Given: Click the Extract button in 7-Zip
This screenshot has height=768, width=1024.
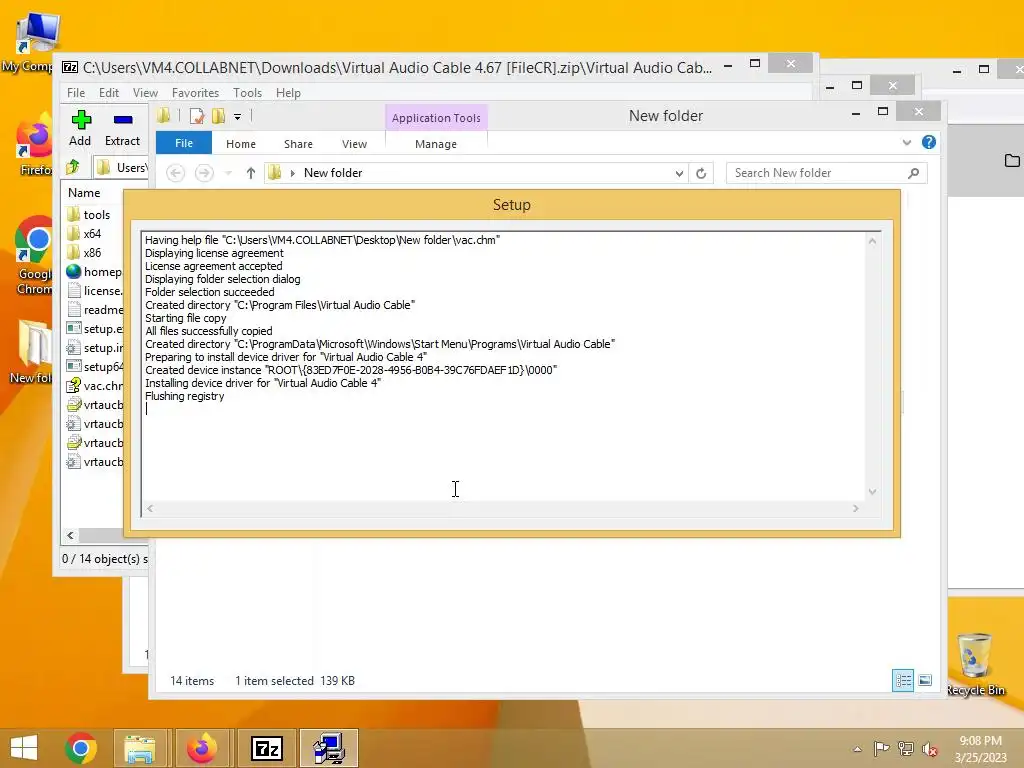Looking at the screenshot, I should pos(122,128).
